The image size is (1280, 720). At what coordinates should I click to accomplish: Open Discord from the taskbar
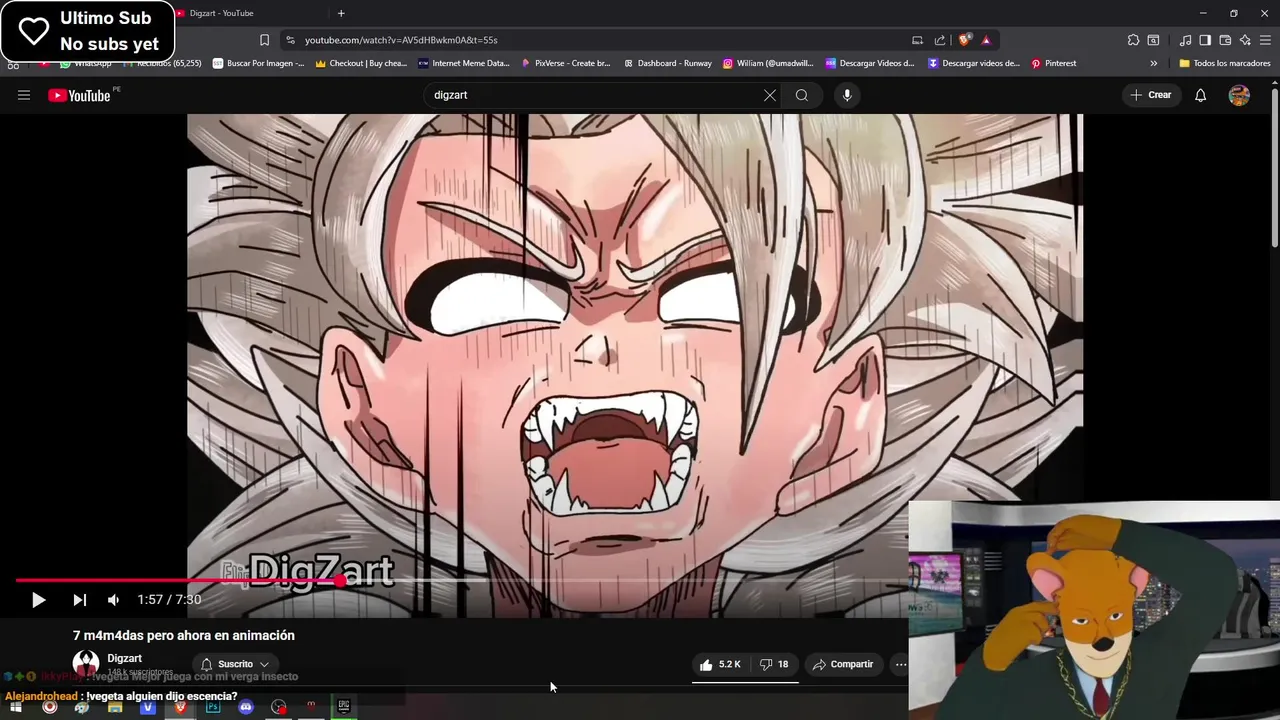click(246, 707)
